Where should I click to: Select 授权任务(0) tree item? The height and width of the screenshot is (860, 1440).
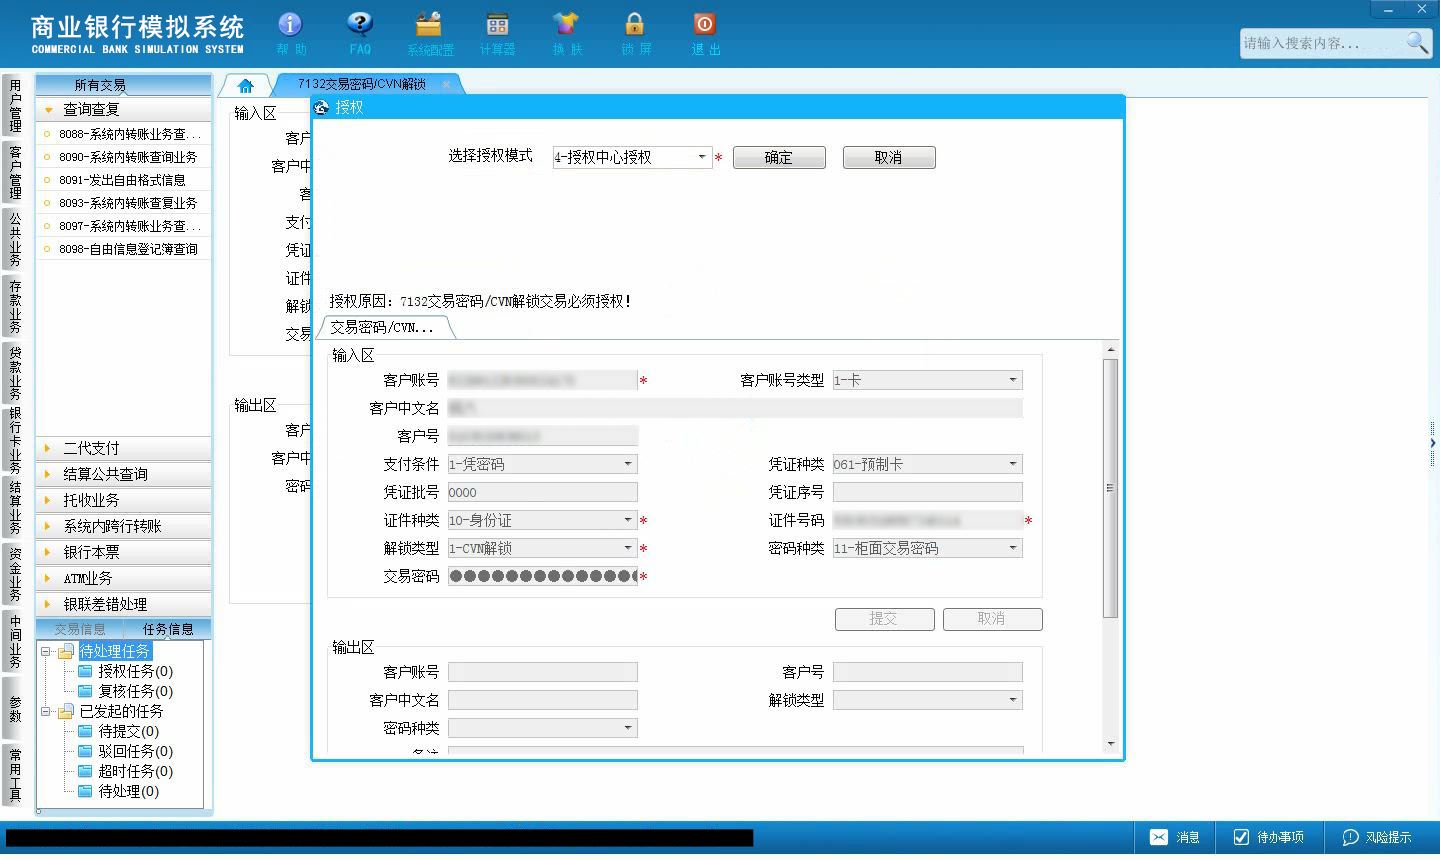(135, 671)
